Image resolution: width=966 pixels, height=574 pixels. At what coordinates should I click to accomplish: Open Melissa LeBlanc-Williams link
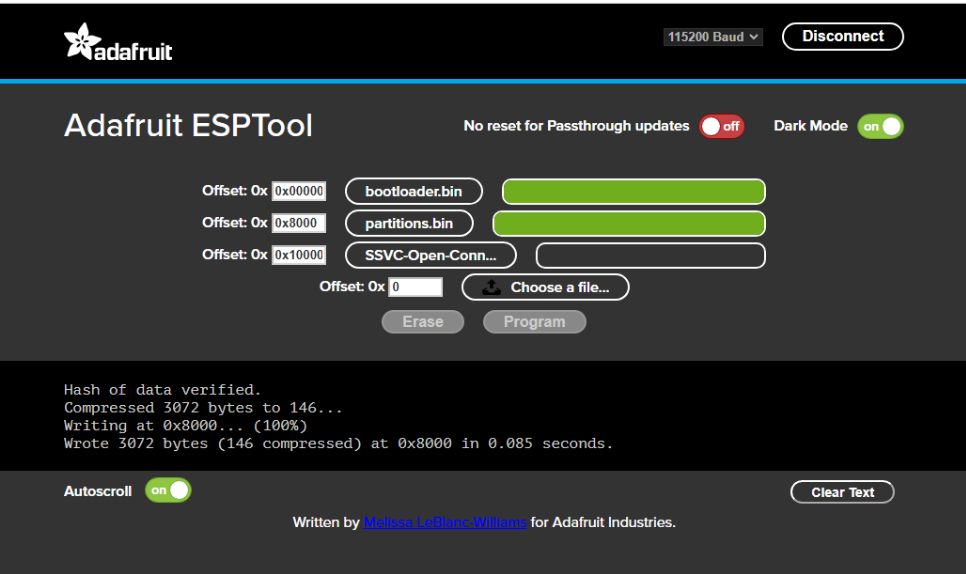[x=445, y=522]
